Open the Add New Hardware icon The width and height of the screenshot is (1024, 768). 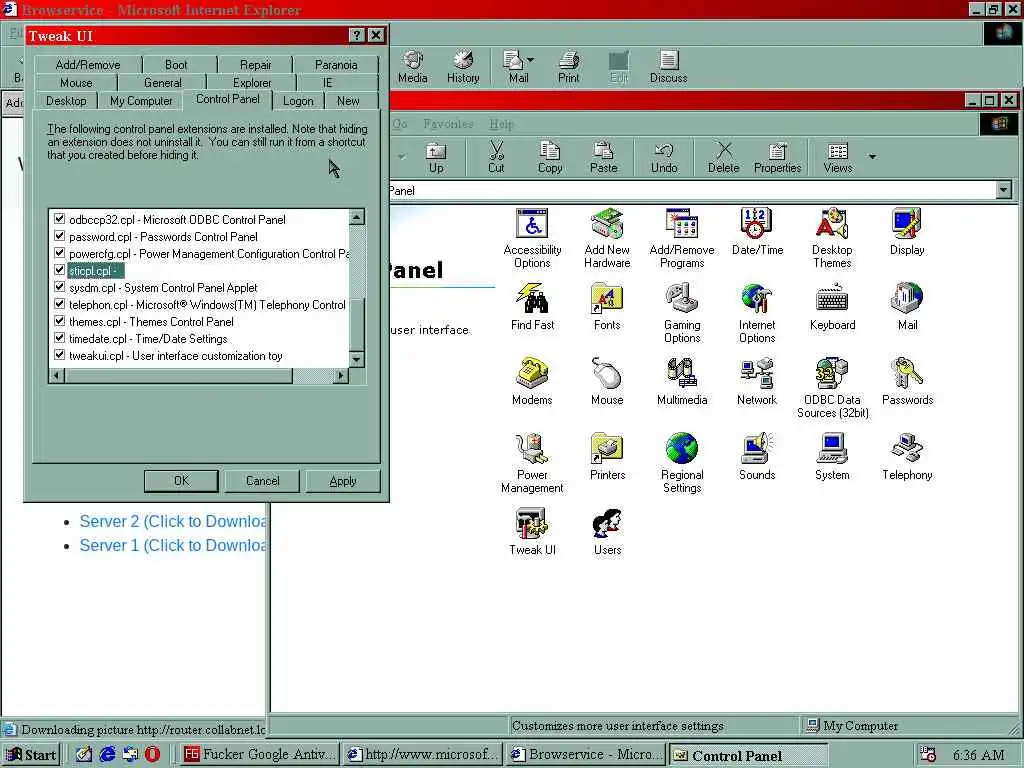coord(607,238)
